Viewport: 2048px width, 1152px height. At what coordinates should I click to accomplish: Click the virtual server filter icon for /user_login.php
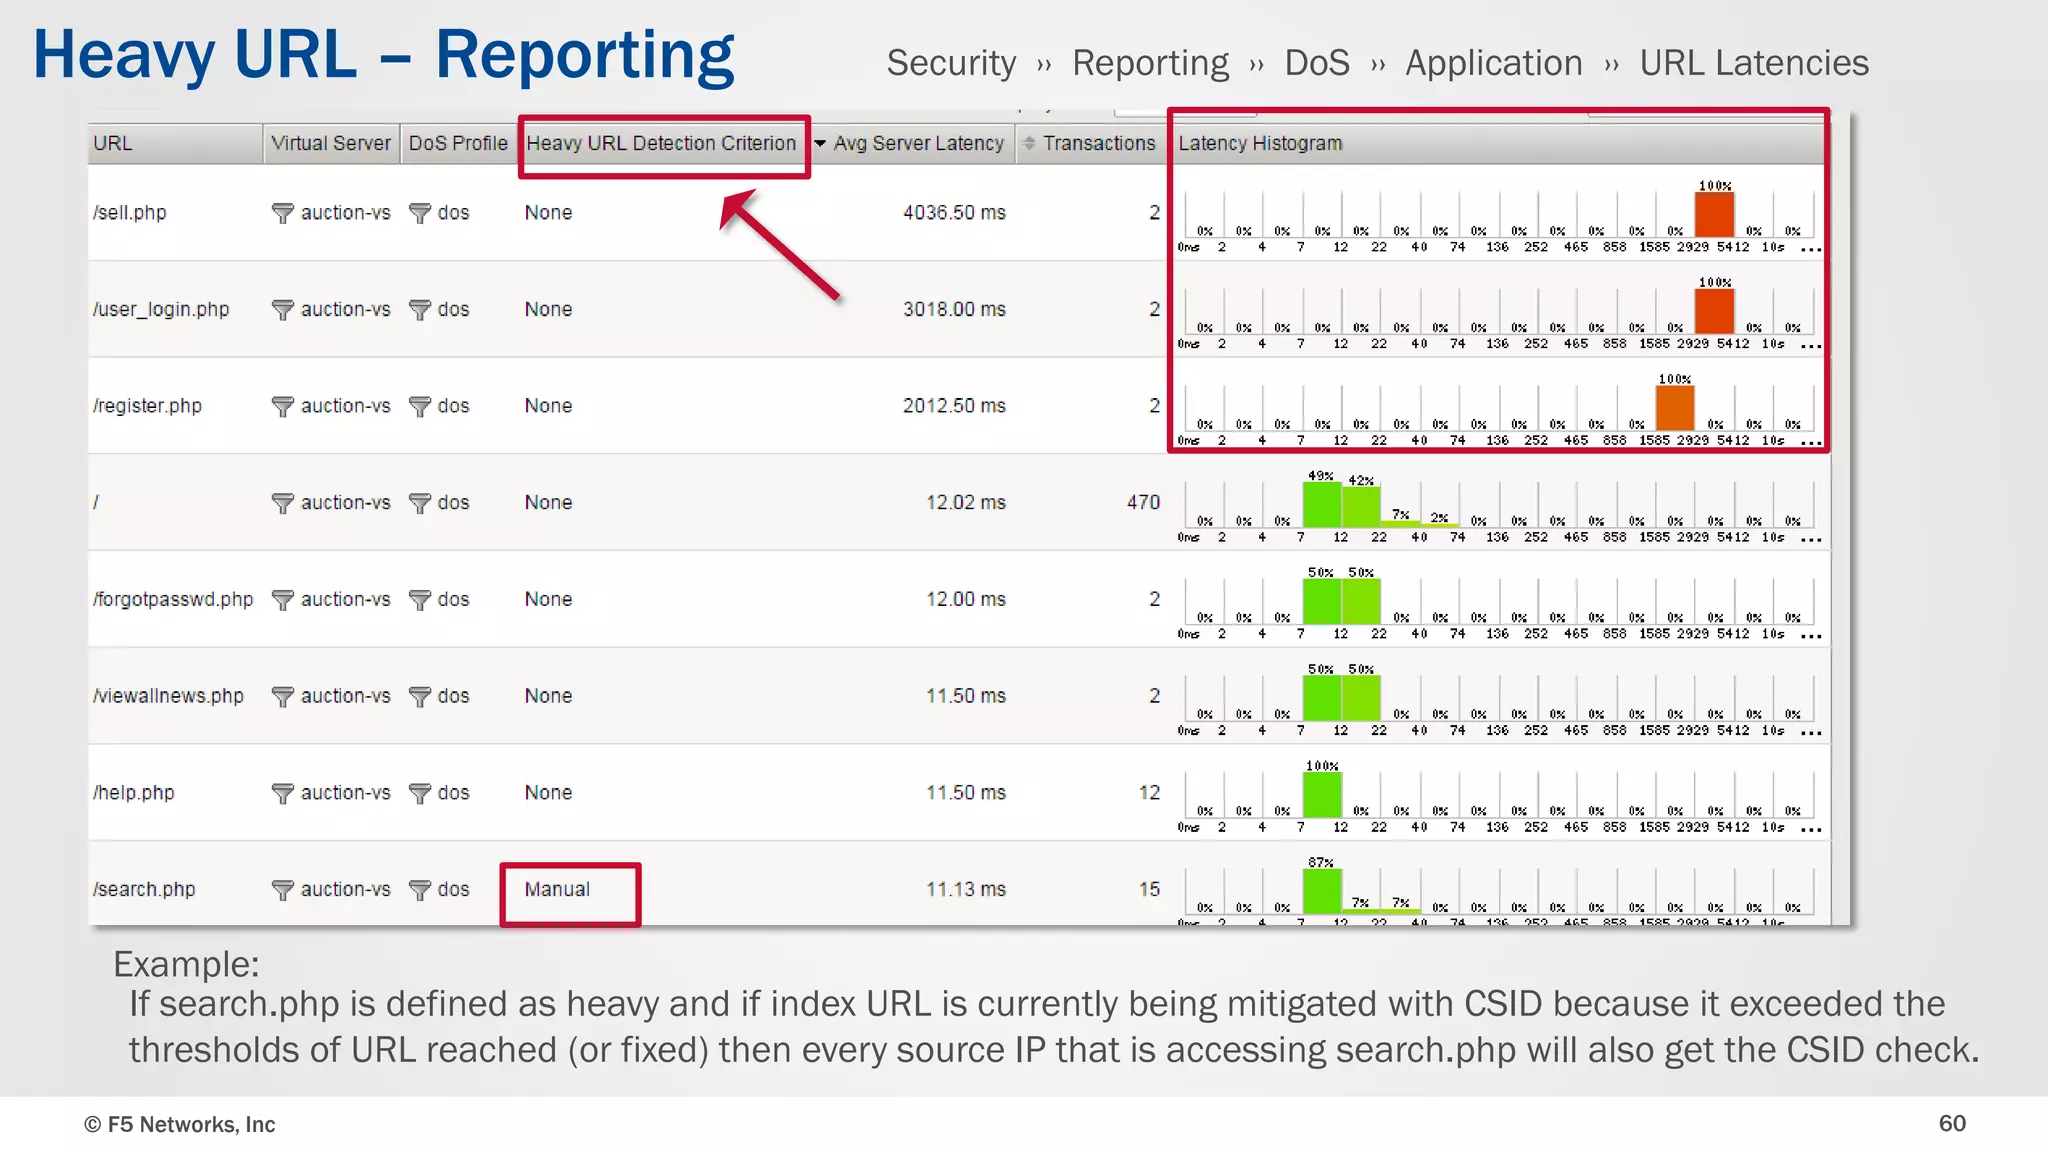pyautogui.click(x=283, y=310)
